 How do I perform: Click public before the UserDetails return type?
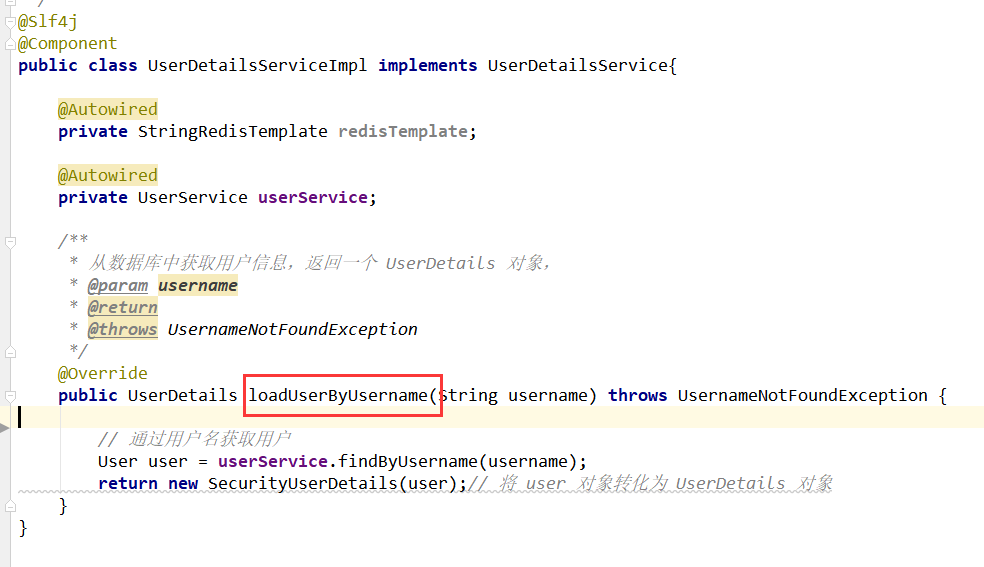pos(87,395)
